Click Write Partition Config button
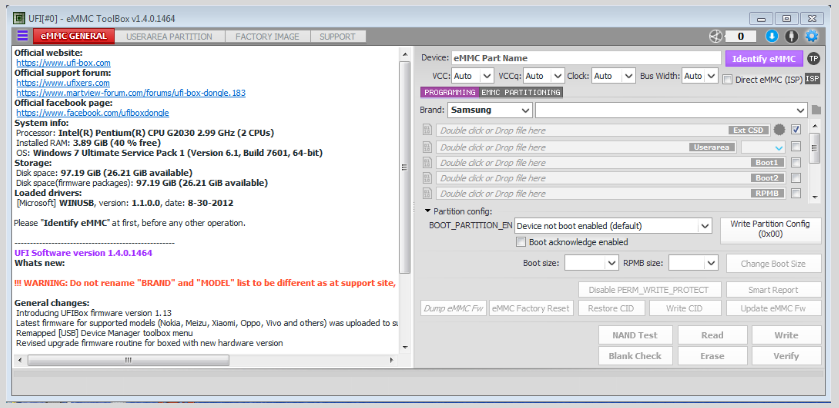 click(773, 229)
